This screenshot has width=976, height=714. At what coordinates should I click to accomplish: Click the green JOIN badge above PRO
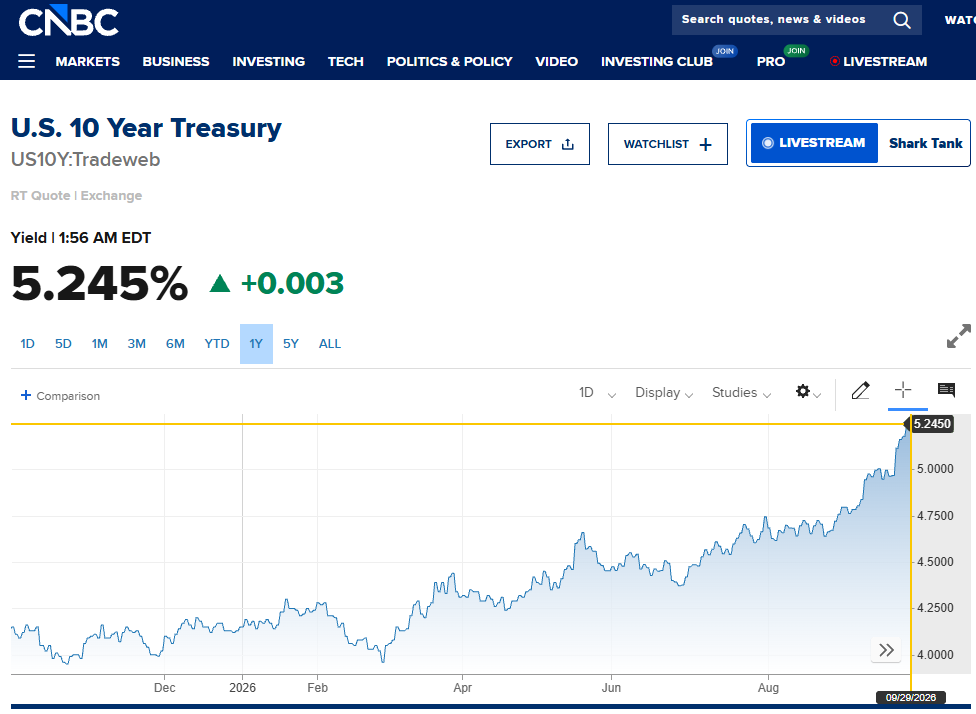point(796,50)
